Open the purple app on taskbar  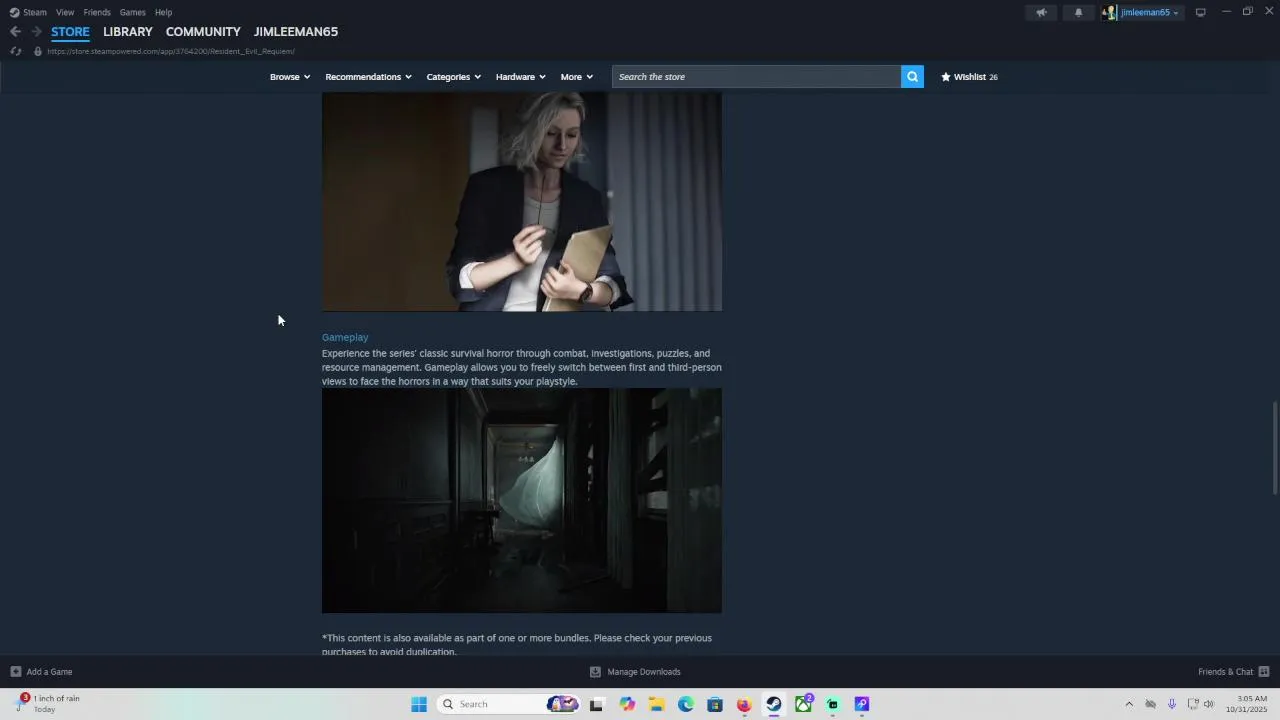862,704
